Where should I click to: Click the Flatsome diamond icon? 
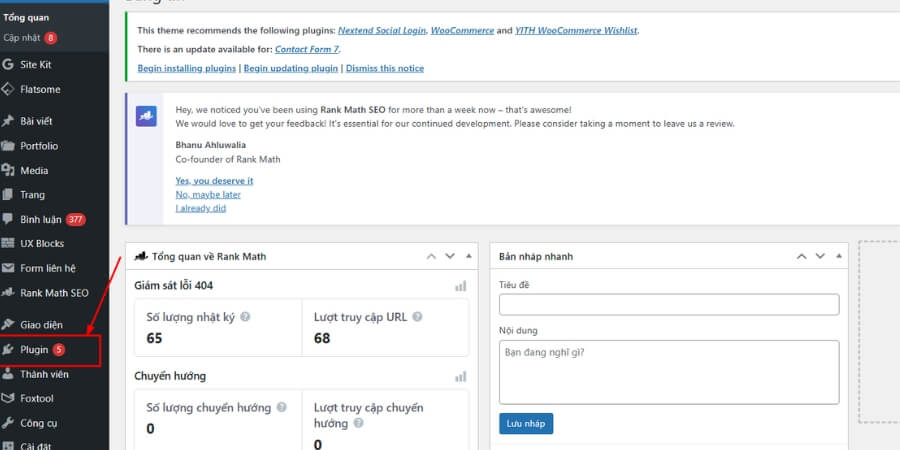pyautogui.click(x=8, y=88)
